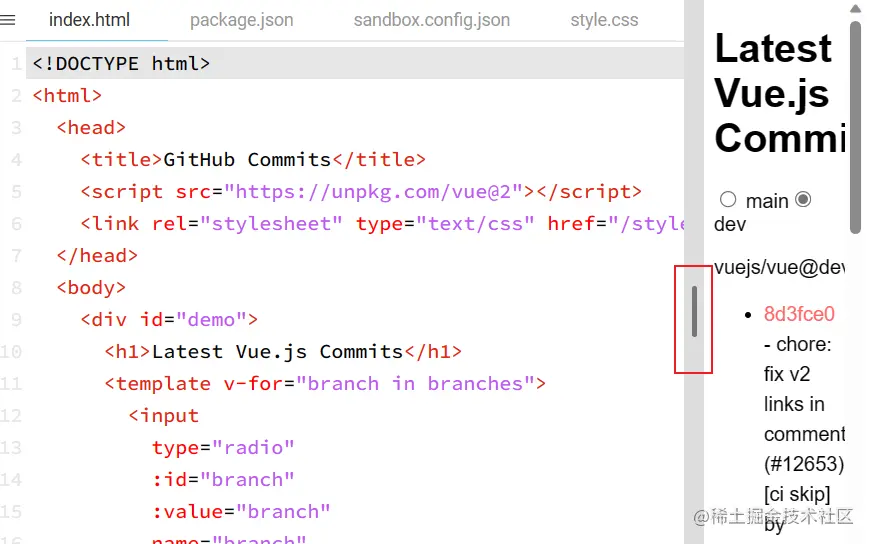Click the vuejs/vue@dev text in preview
Screen dimensions: 871x544
point(779,267)
